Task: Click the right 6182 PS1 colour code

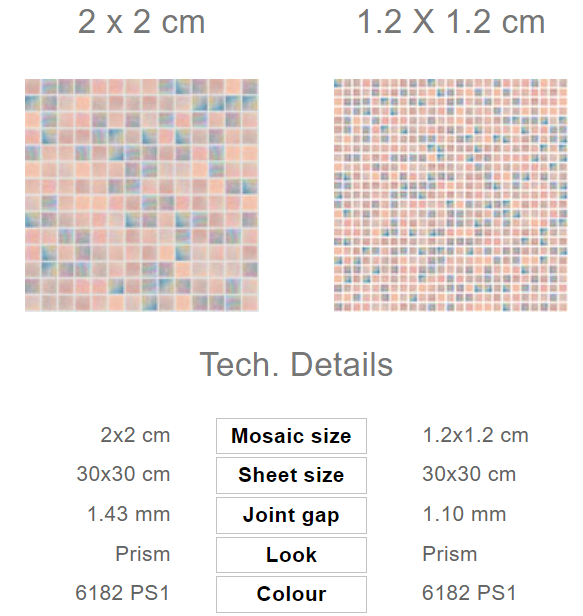Action: point(469,593)
